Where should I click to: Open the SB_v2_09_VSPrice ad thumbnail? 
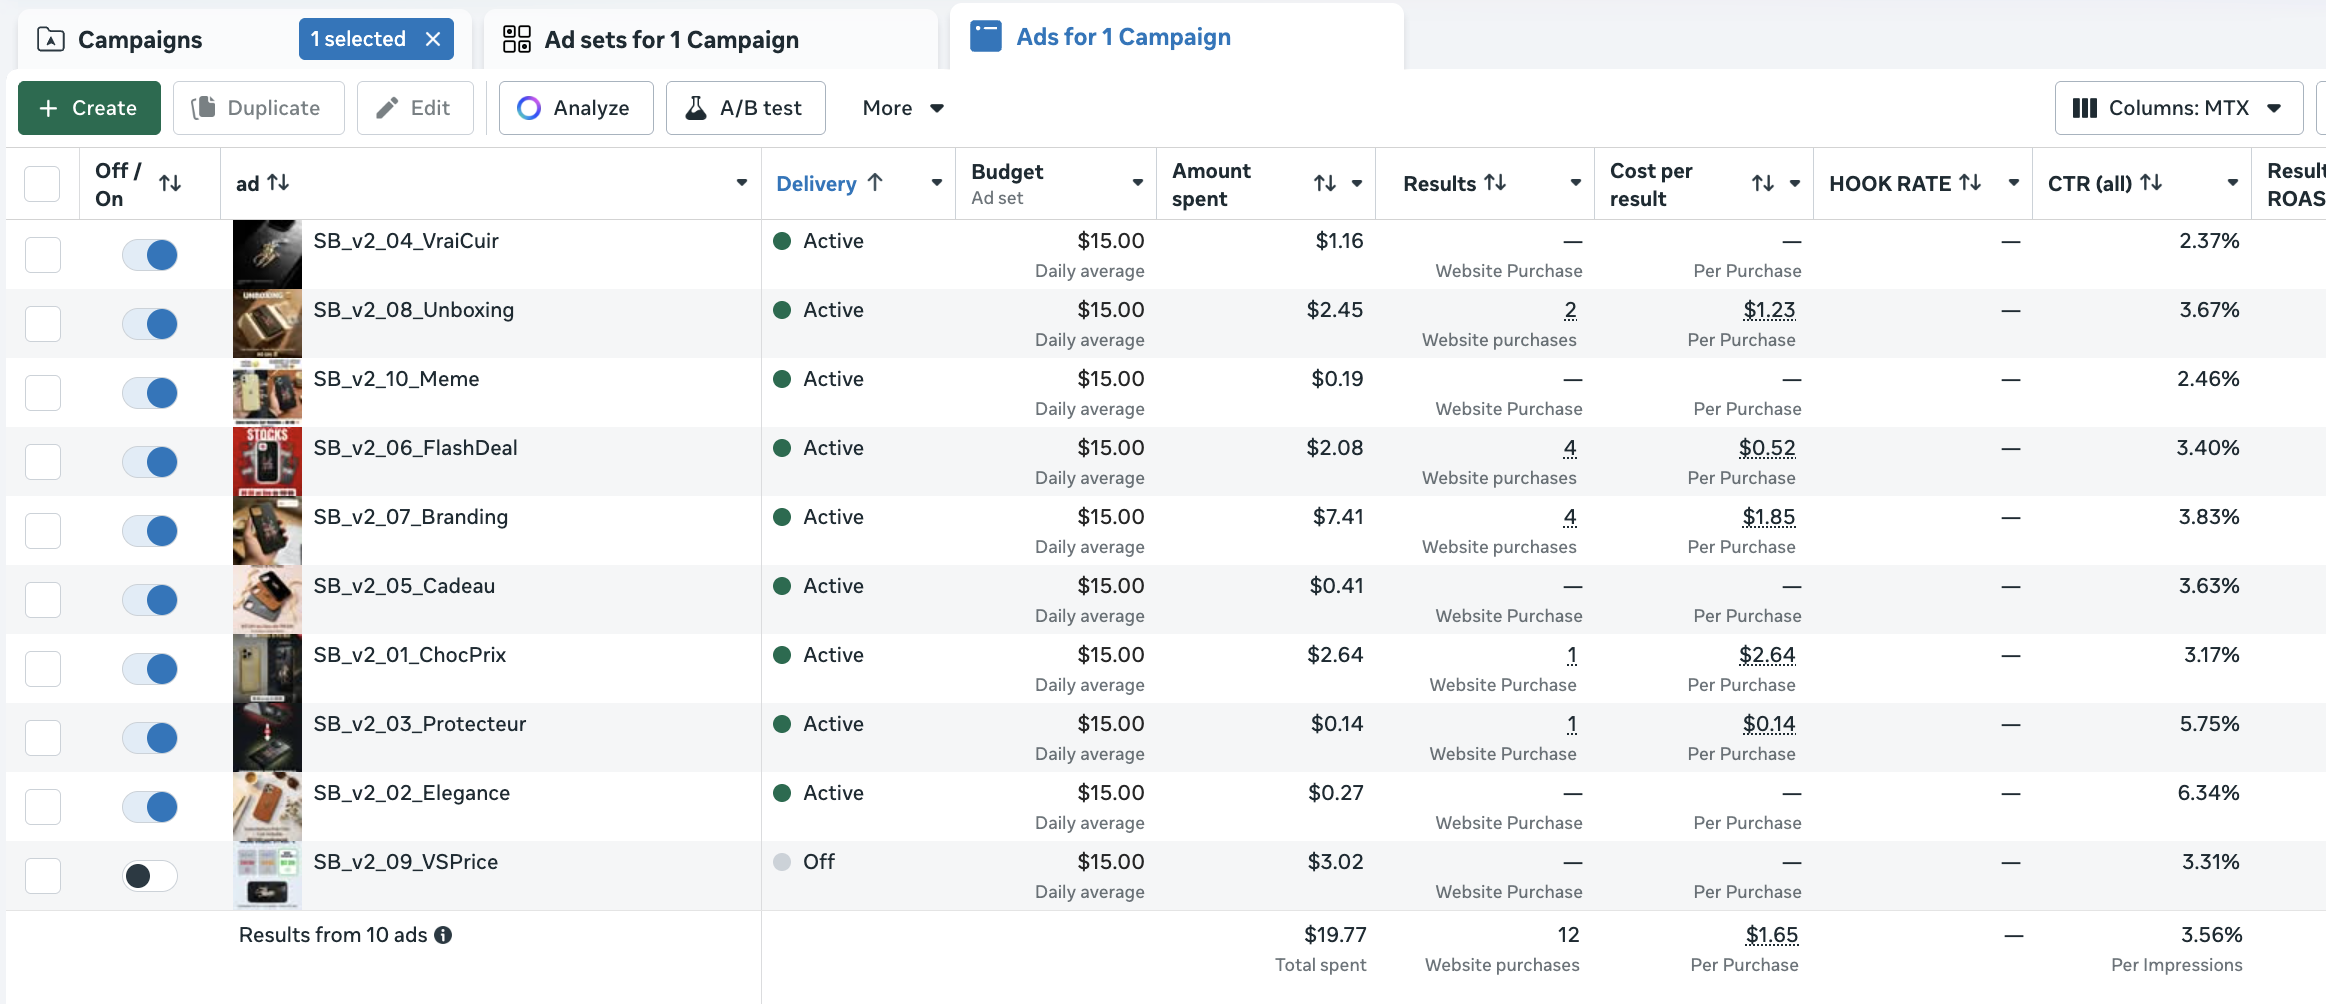(267, 875)
